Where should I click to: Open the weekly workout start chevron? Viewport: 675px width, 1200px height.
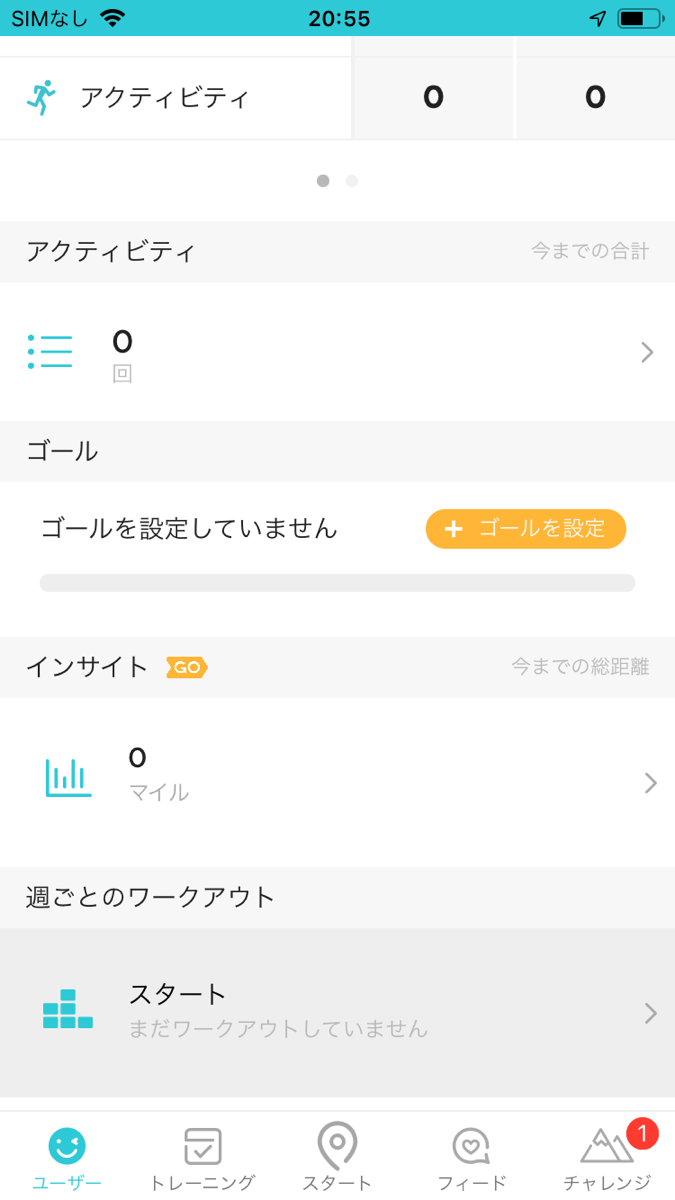pos(648,1013)
